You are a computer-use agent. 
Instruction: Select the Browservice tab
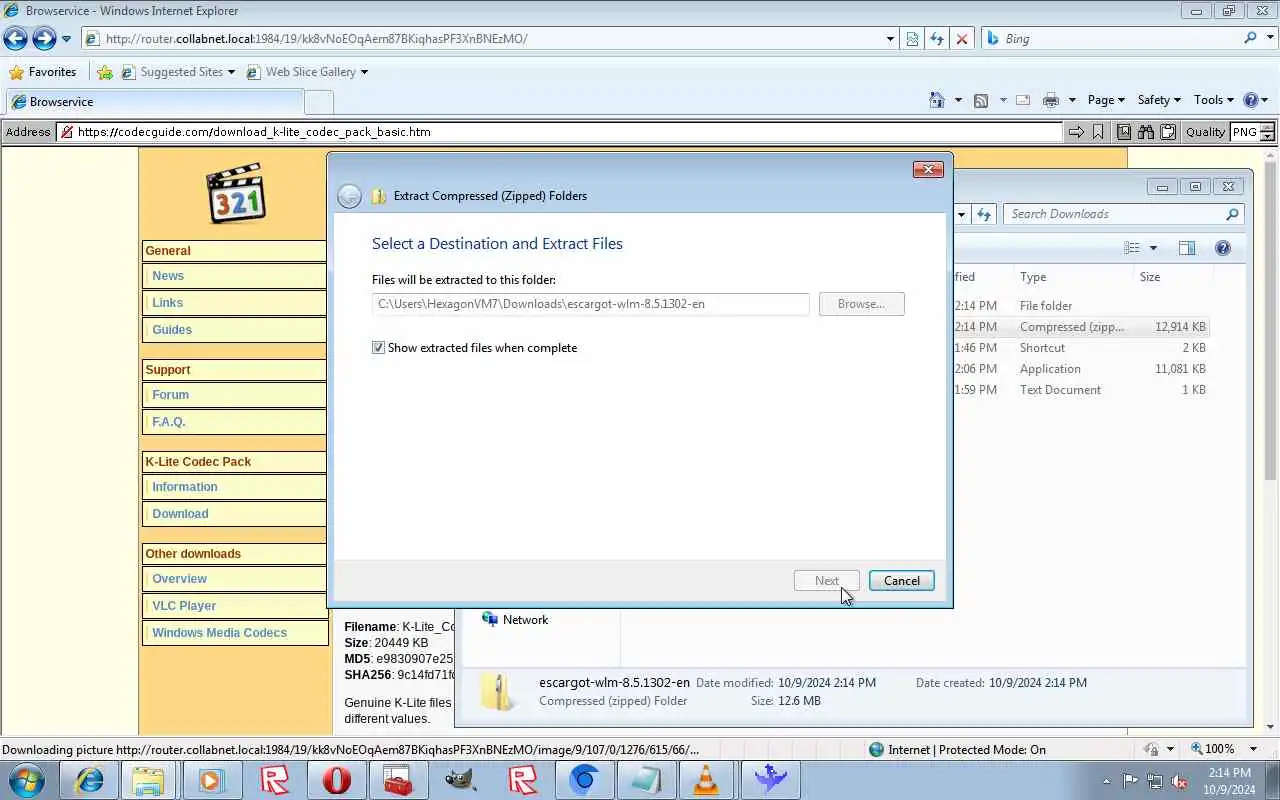pyautogui.click(x=154, y=102)
